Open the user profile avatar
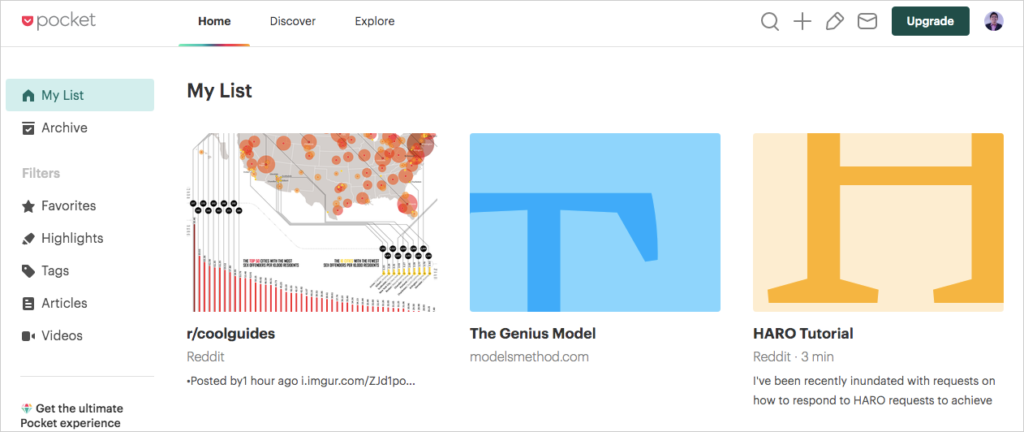 pos(994,22)
